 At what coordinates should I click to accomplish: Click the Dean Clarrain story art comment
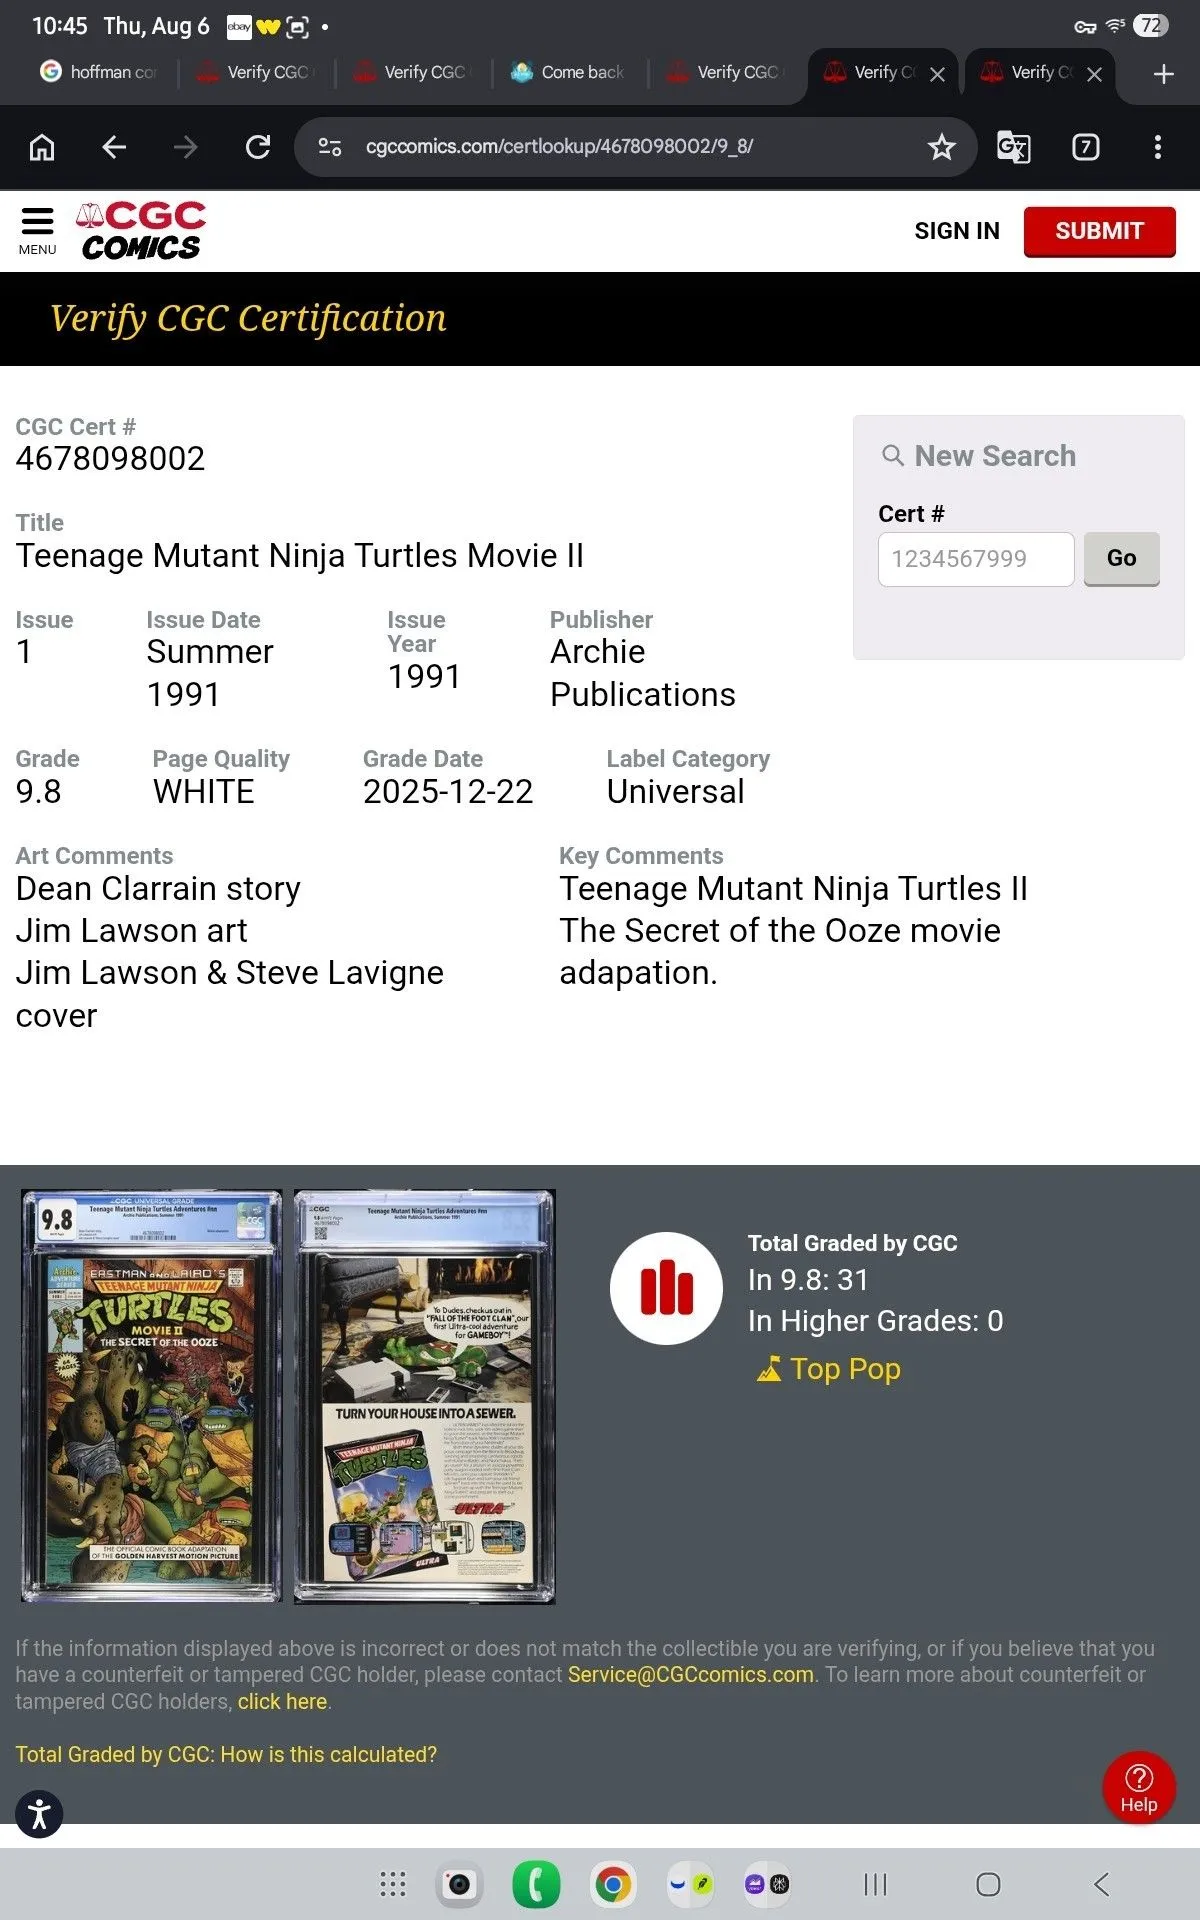point(158,888)
